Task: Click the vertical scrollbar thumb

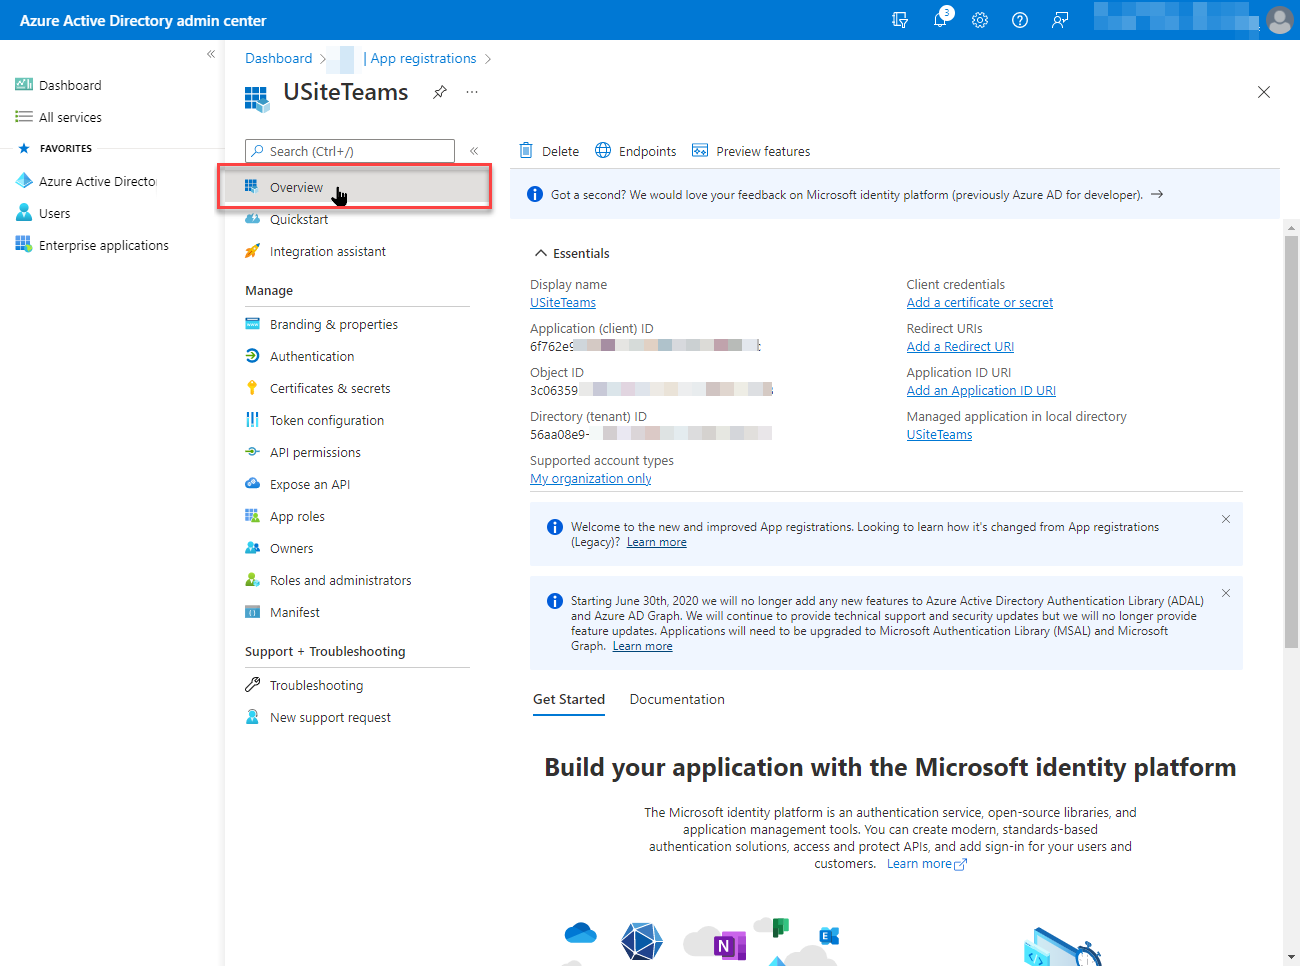Action: click(x=1291, y=440)
